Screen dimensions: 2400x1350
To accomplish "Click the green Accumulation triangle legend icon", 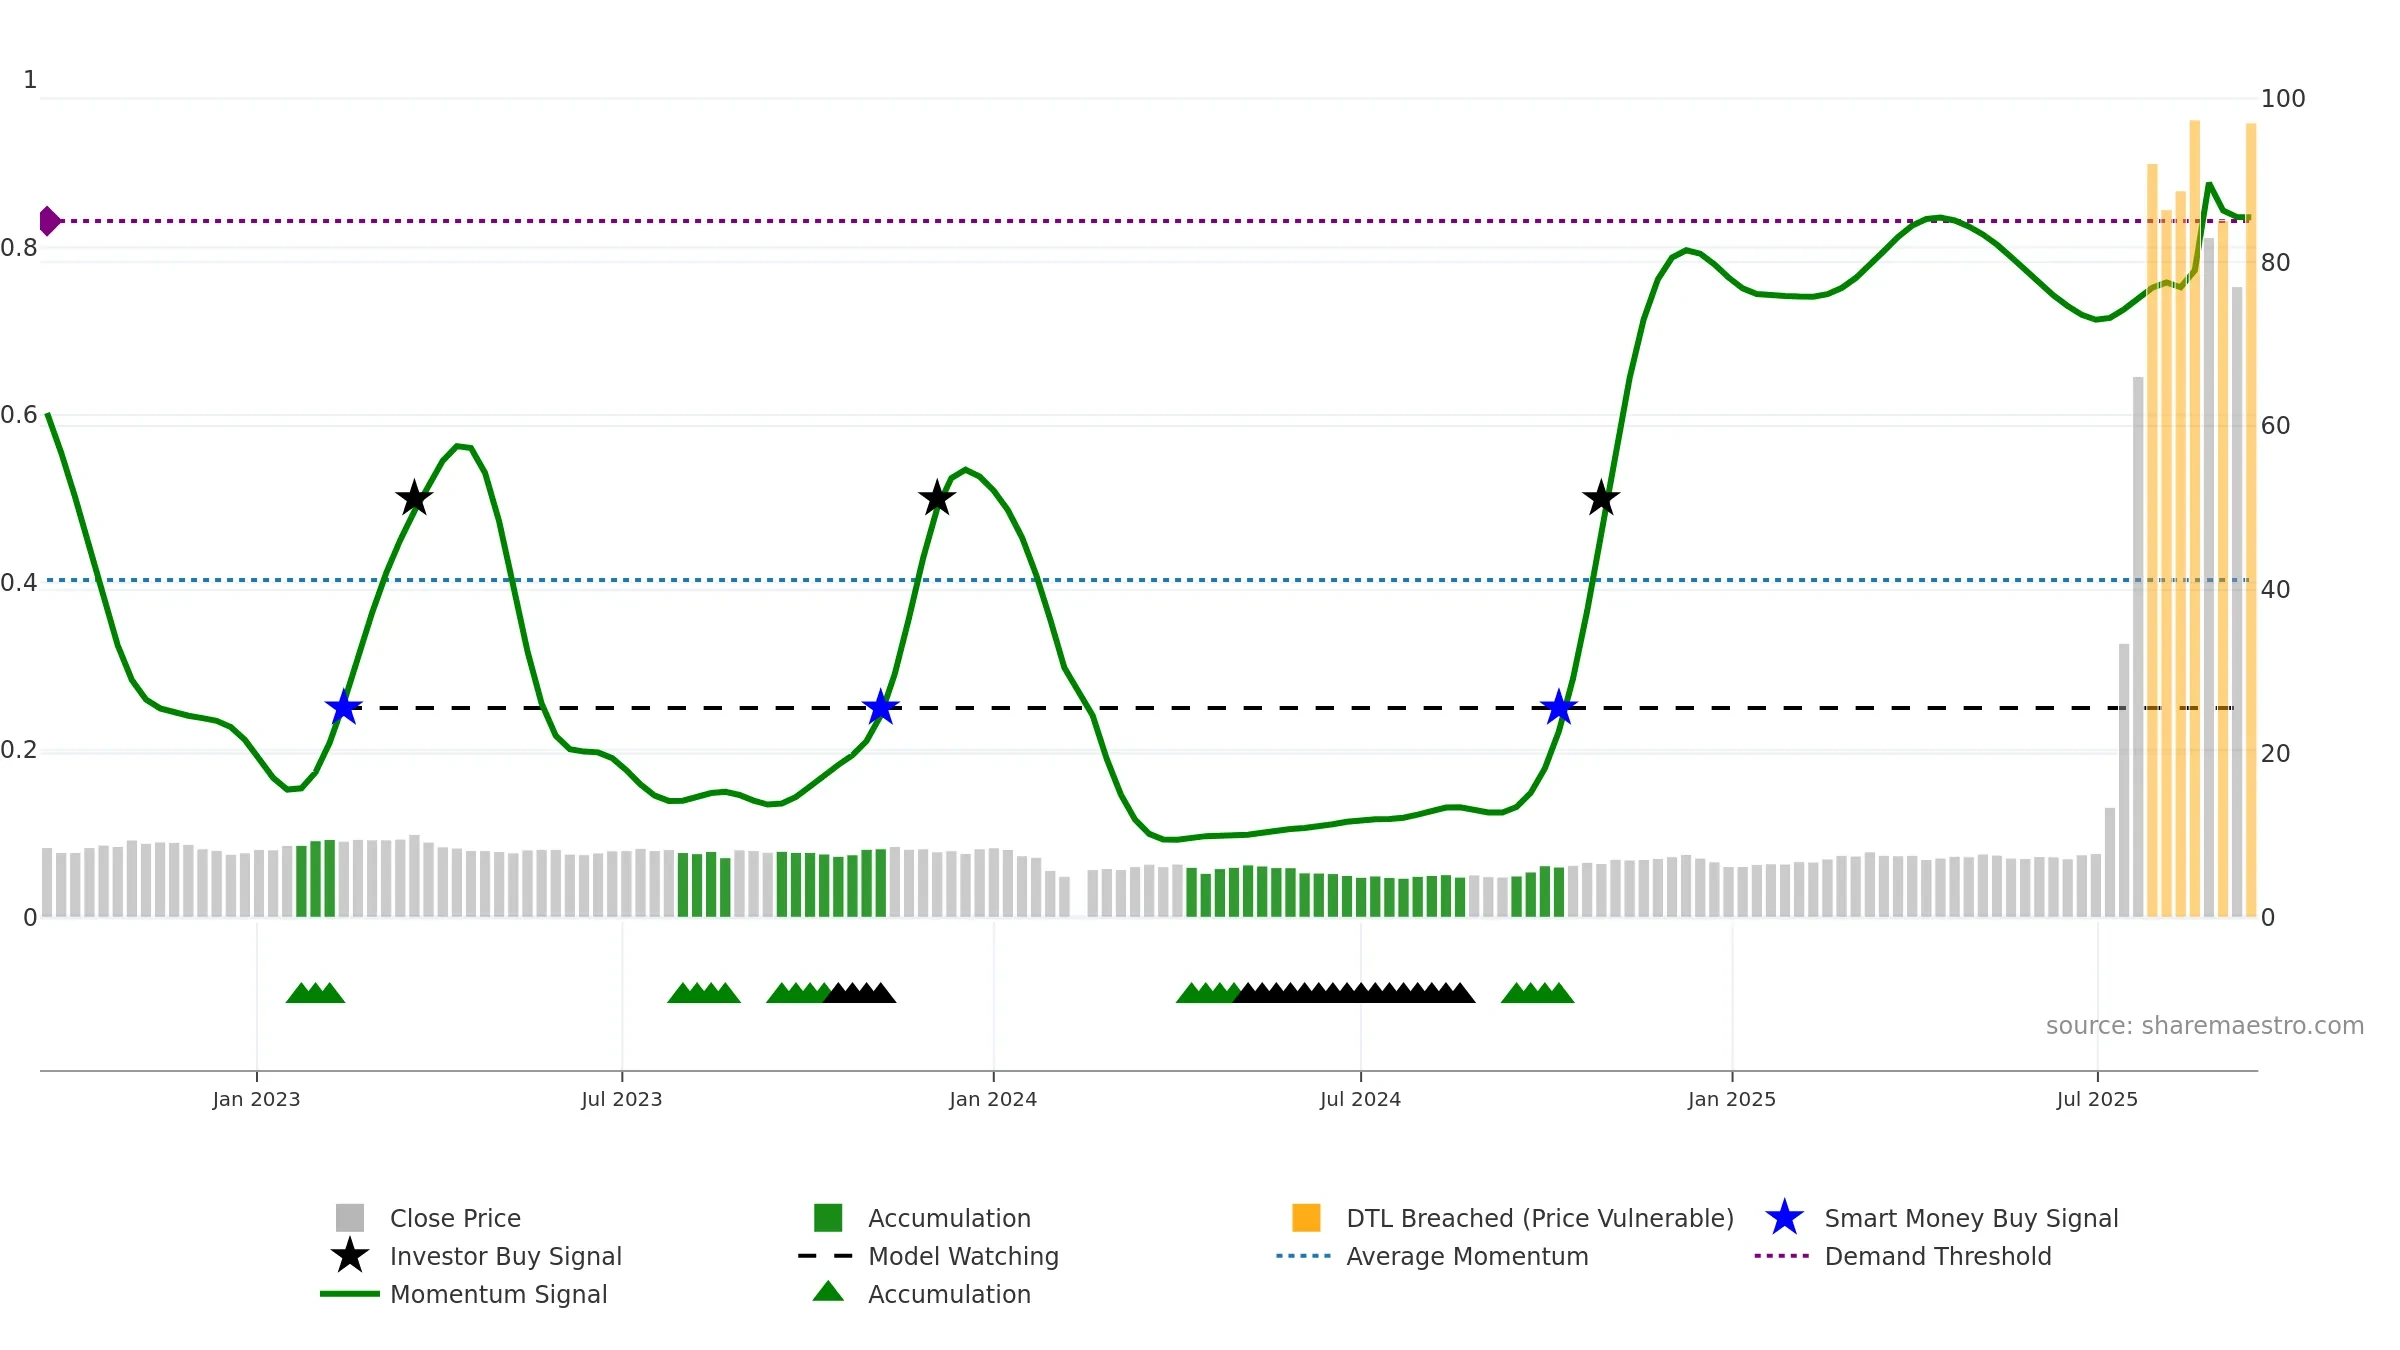I will click(x=828, y=1292).
